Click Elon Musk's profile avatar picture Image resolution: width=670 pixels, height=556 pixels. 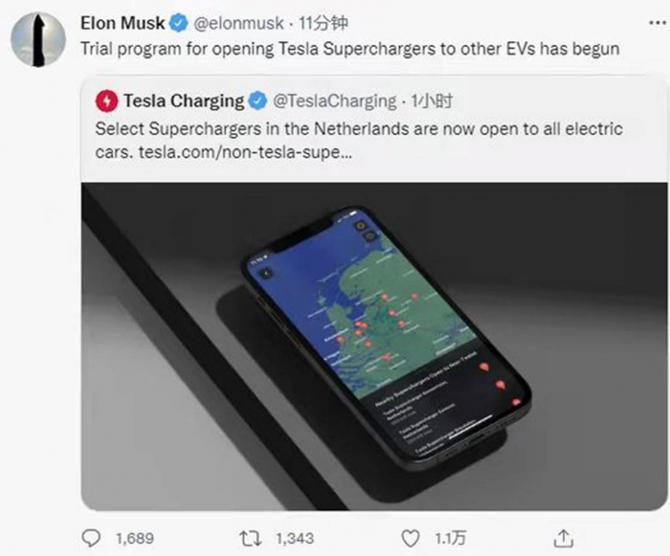[35, 37]
